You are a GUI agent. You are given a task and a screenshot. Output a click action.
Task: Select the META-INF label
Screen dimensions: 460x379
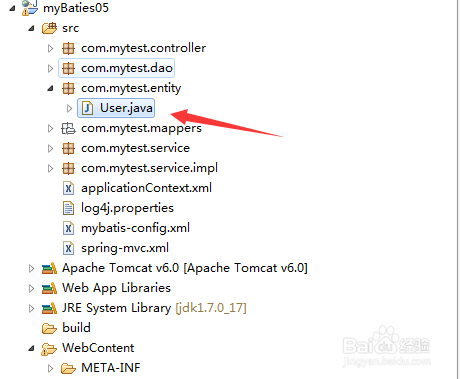point(111,368)
